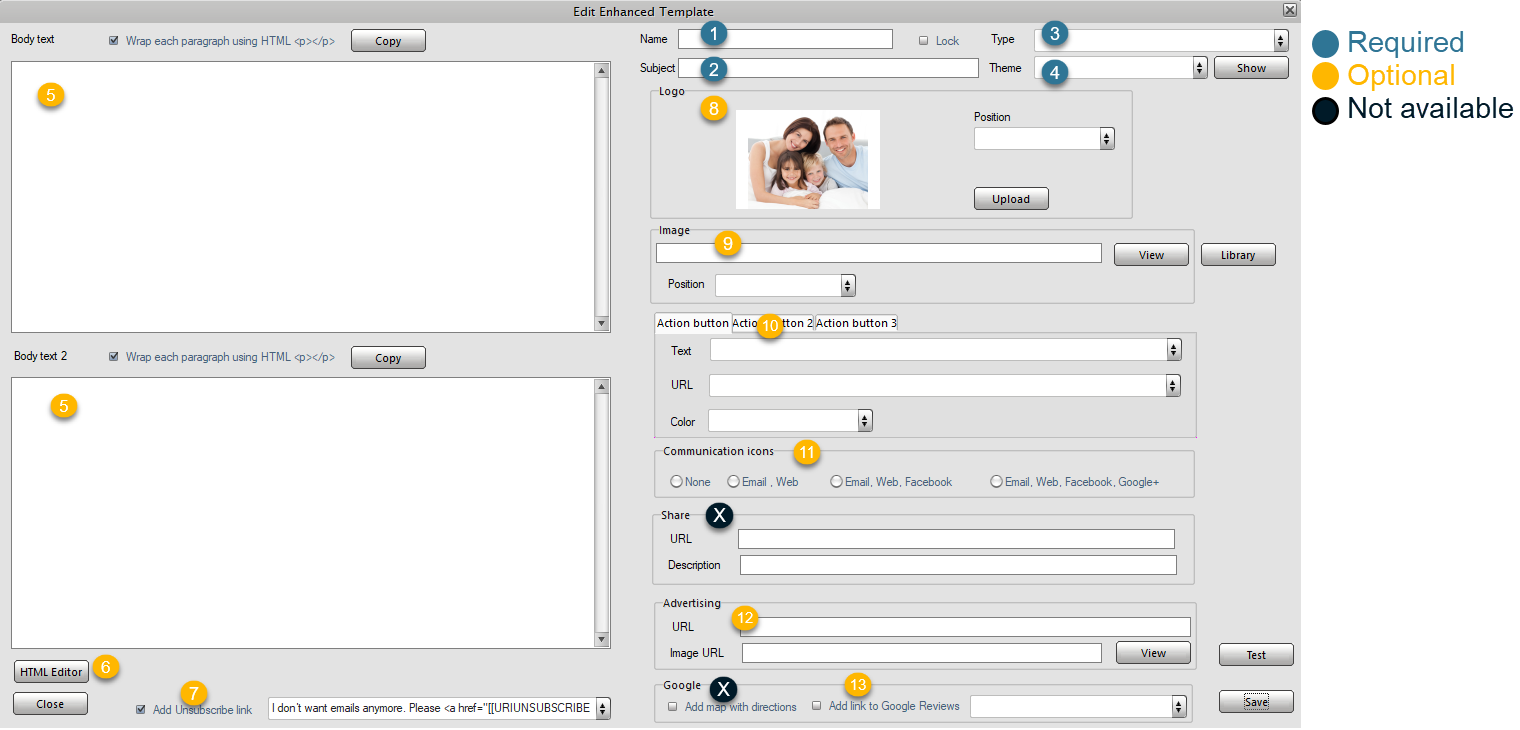Enable the Lock checkbox
This screenshot has width=1520, height=730.
click(x=923, y=41)
